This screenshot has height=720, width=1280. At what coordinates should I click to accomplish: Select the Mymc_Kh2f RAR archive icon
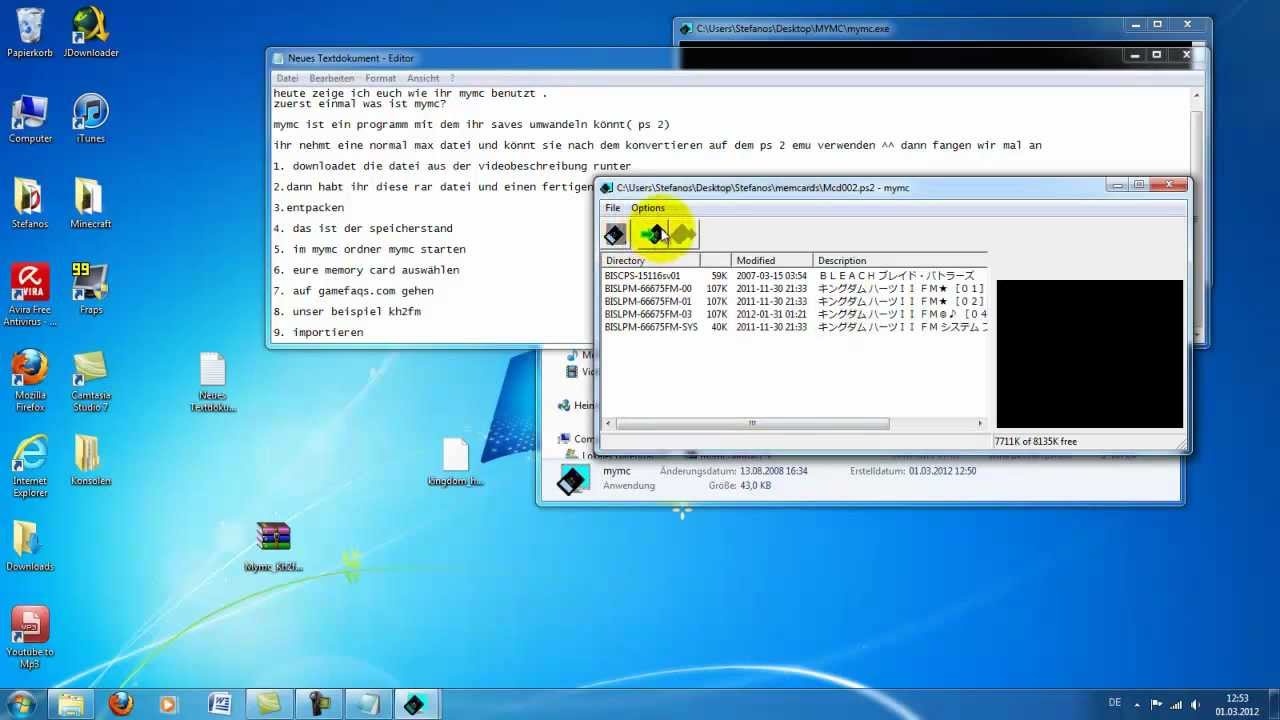pos(273,546)
